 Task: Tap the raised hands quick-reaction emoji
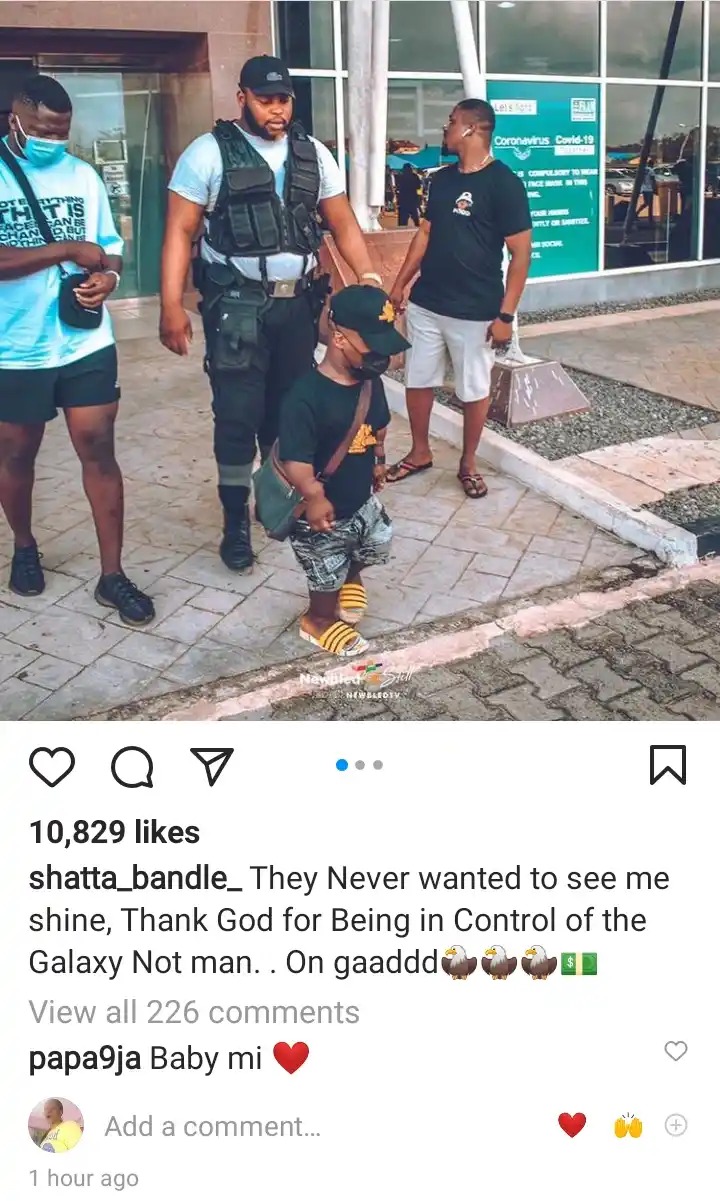627,1125
